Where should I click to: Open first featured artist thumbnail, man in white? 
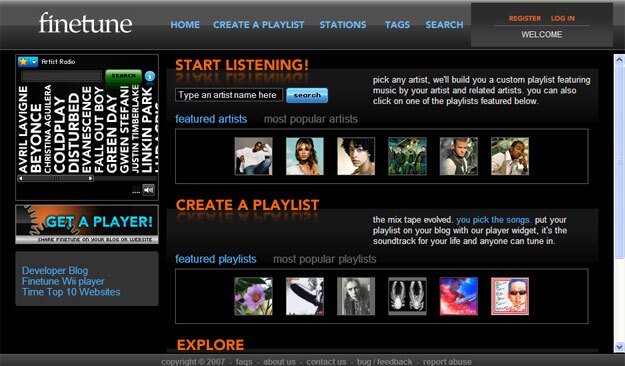(x=254, y=156)
